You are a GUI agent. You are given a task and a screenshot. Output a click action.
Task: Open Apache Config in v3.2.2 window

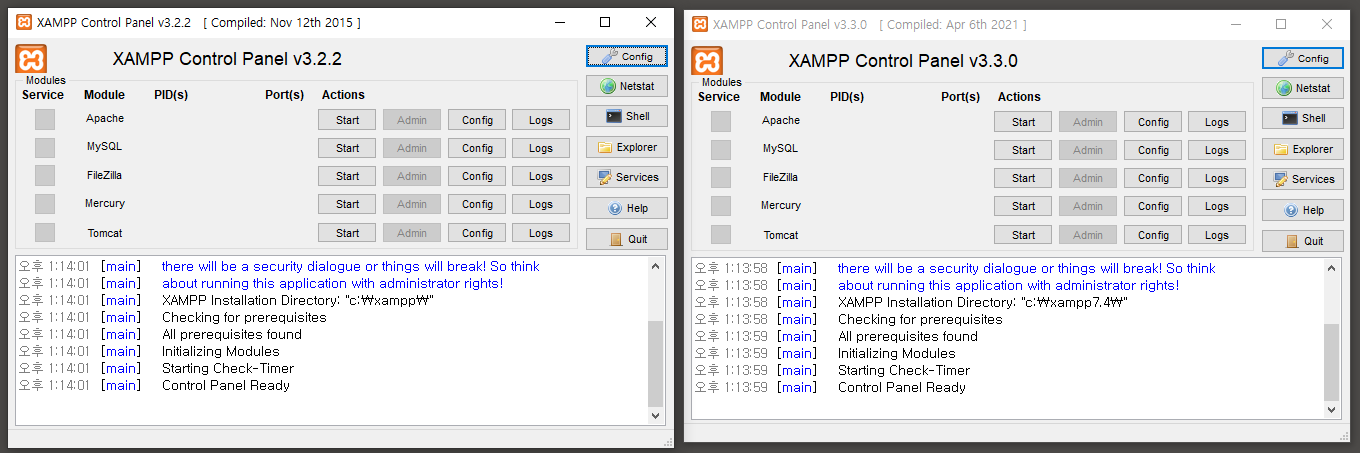pos(477,120)
